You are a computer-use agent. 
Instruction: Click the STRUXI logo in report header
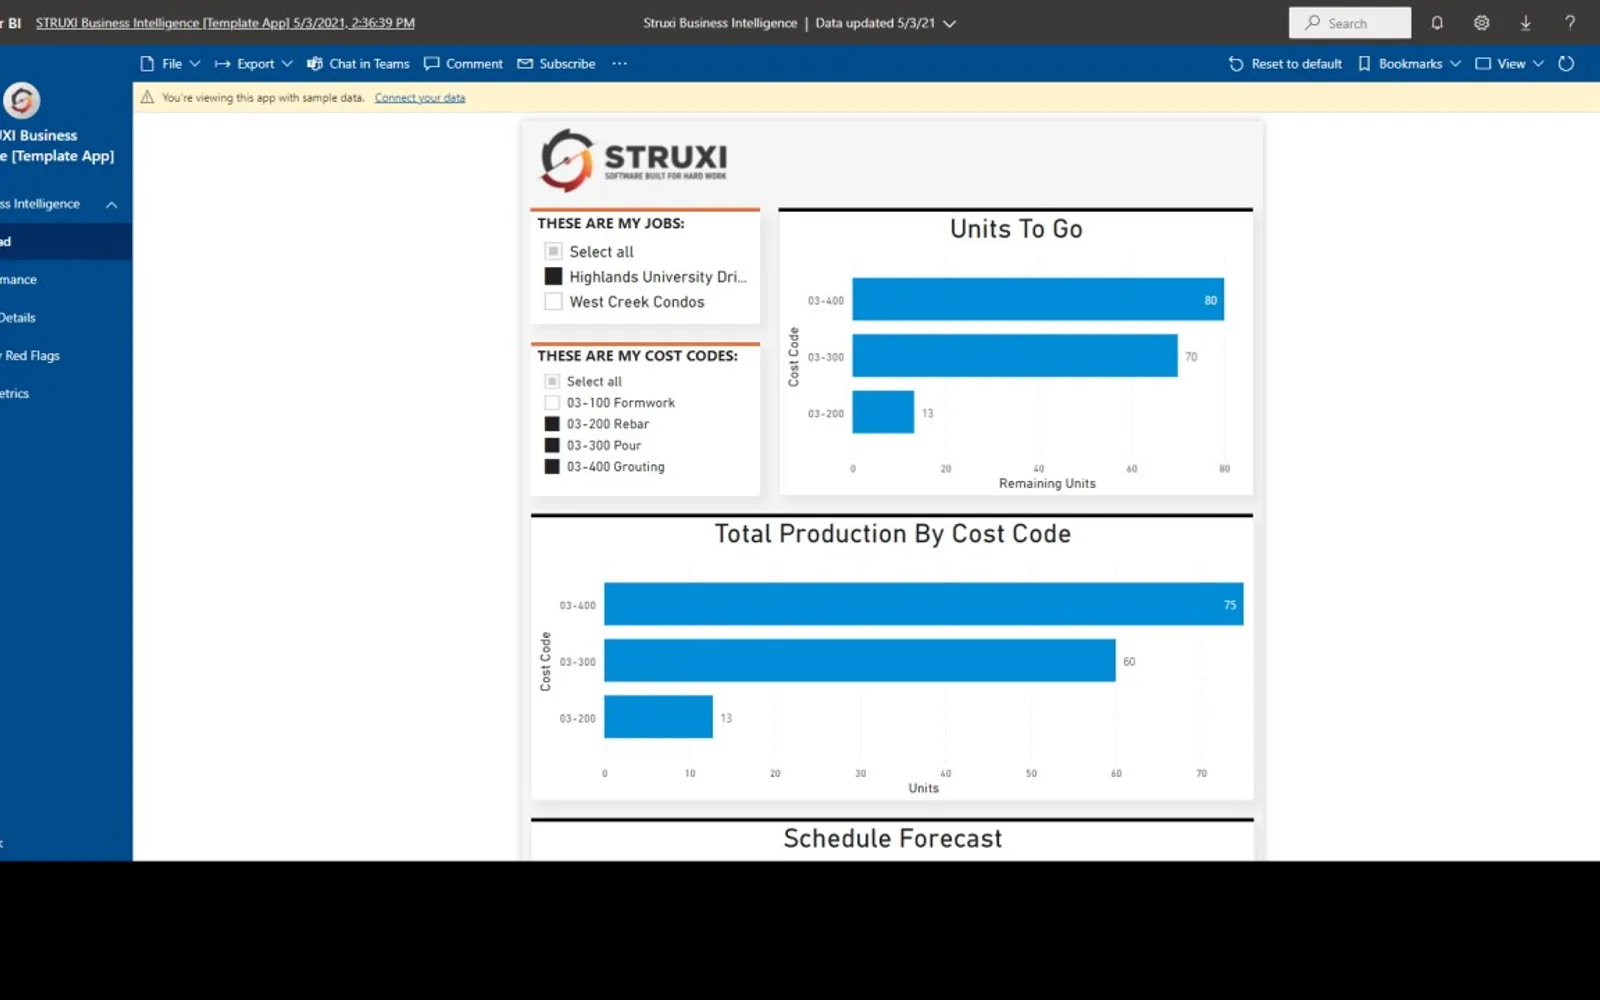pos(634,160)
